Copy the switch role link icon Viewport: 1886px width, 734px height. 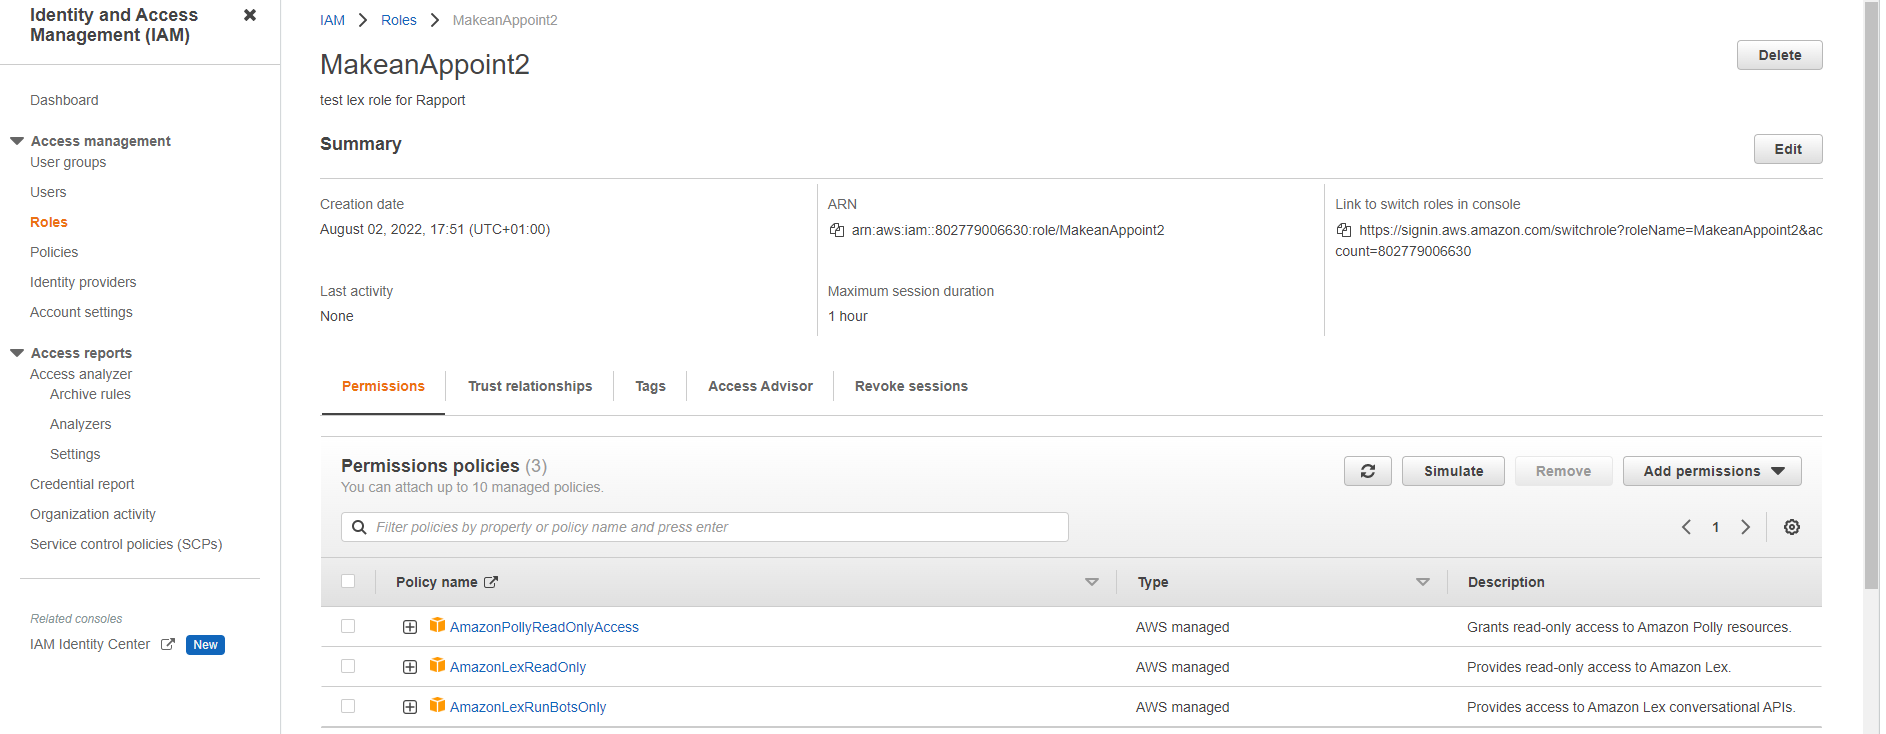click(x=1344, y=230)
